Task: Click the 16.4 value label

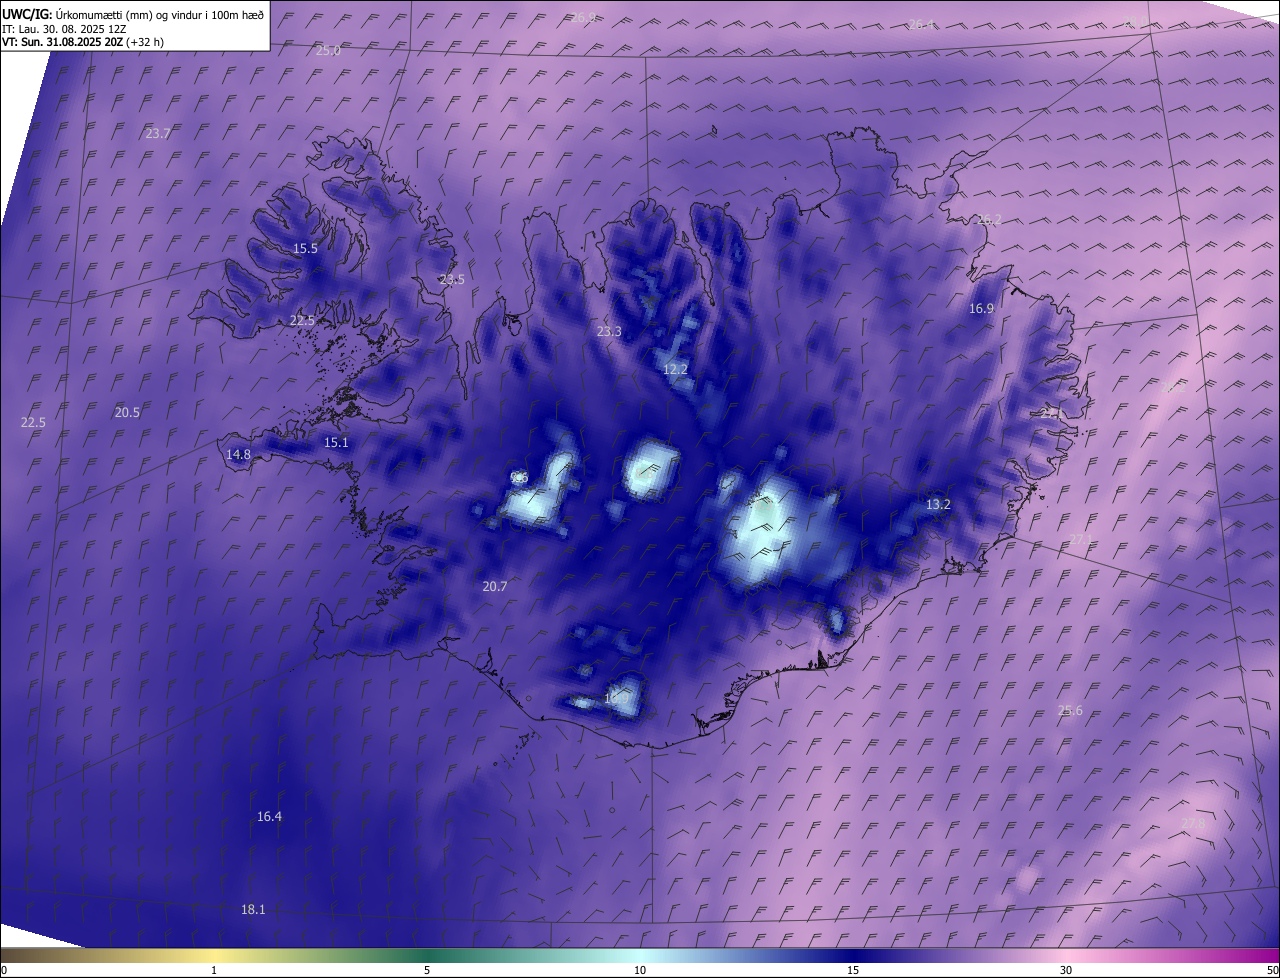Action: pos(269,816)
